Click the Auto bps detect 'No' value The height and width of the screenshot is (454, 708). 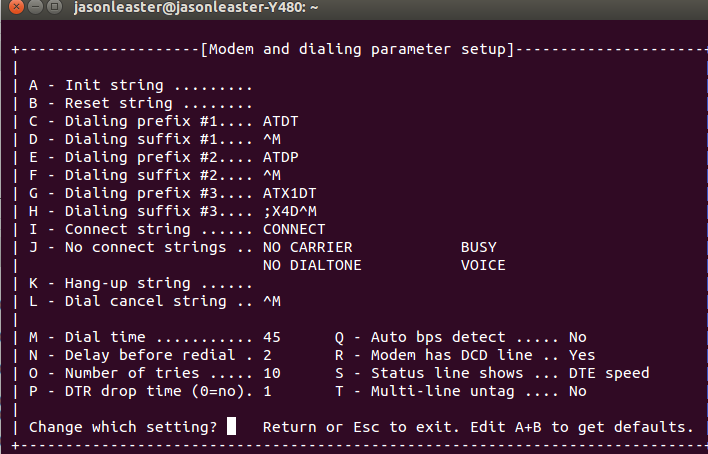tap(577, 337)
